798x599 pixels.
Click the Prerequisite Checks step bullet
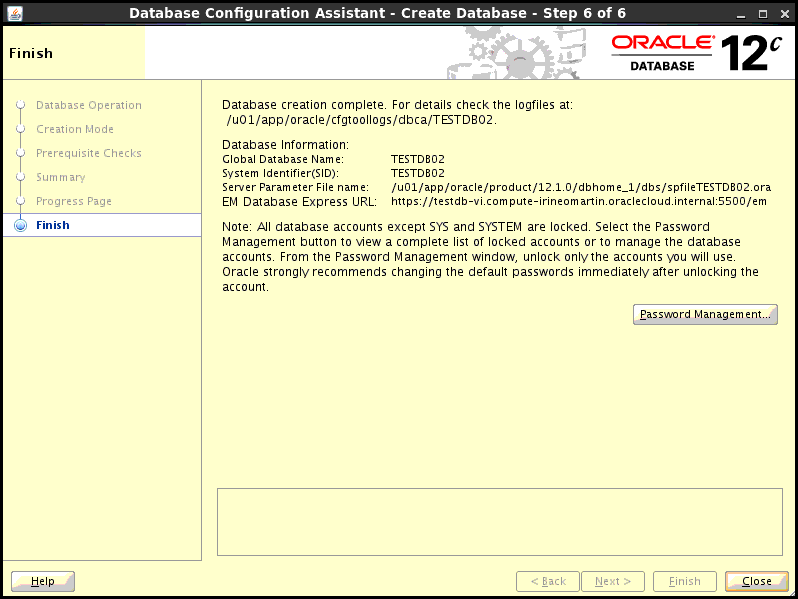20,153
